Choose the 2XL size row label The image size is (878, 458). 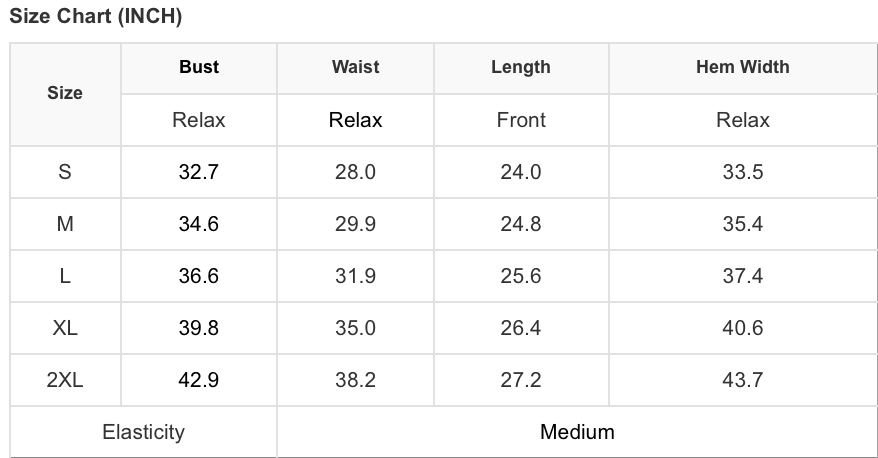coord(65,380)
